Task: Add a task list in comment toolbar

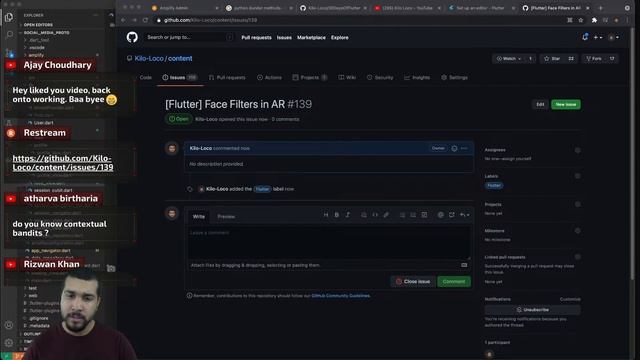Action: [424, 215]
